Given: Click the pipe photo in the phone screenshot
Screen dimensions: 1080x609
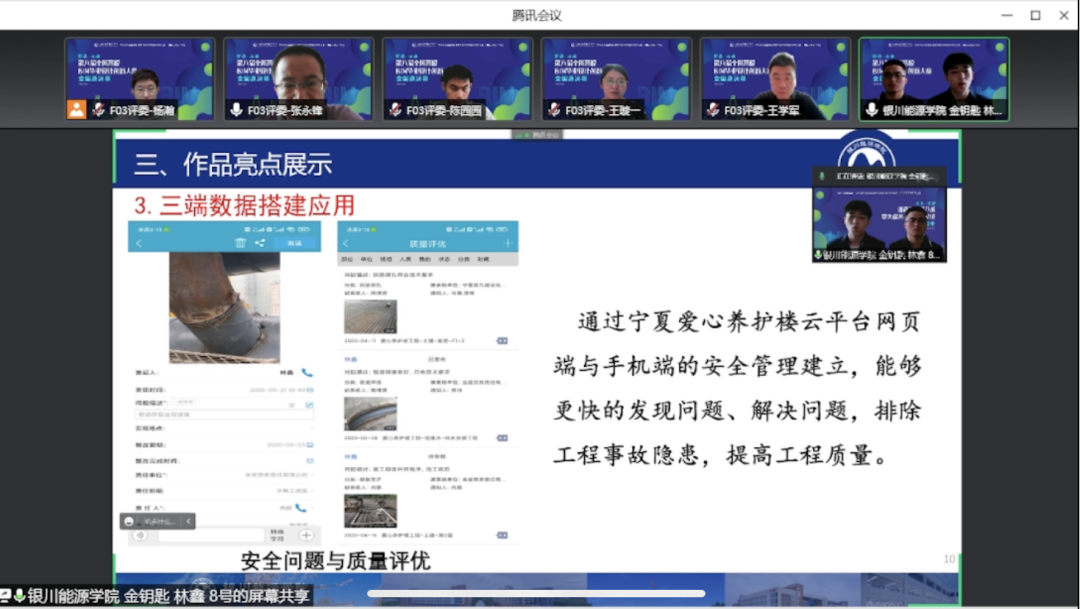Looking at the screenshot, I should [x=223, y=306].
